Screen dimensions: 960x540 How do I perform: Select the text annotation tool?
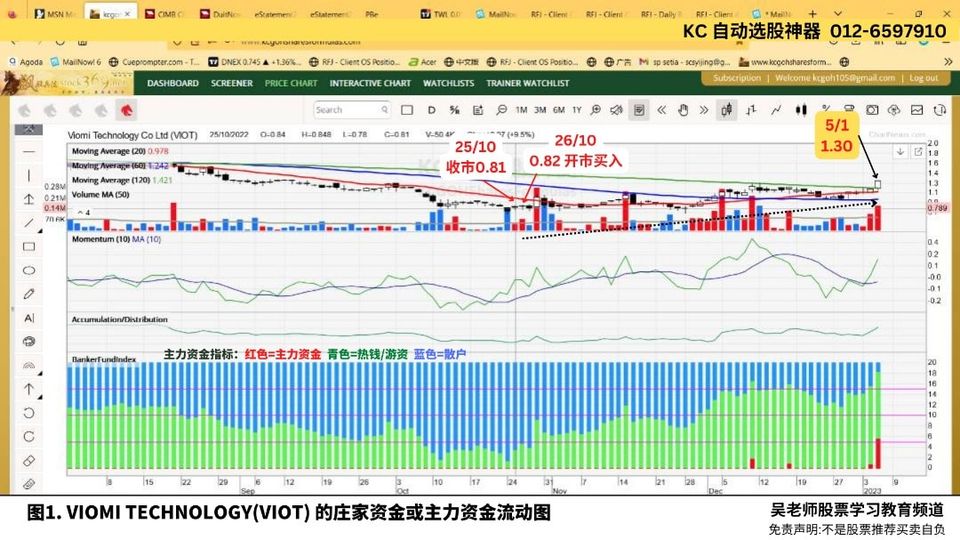tap(29, 318)
